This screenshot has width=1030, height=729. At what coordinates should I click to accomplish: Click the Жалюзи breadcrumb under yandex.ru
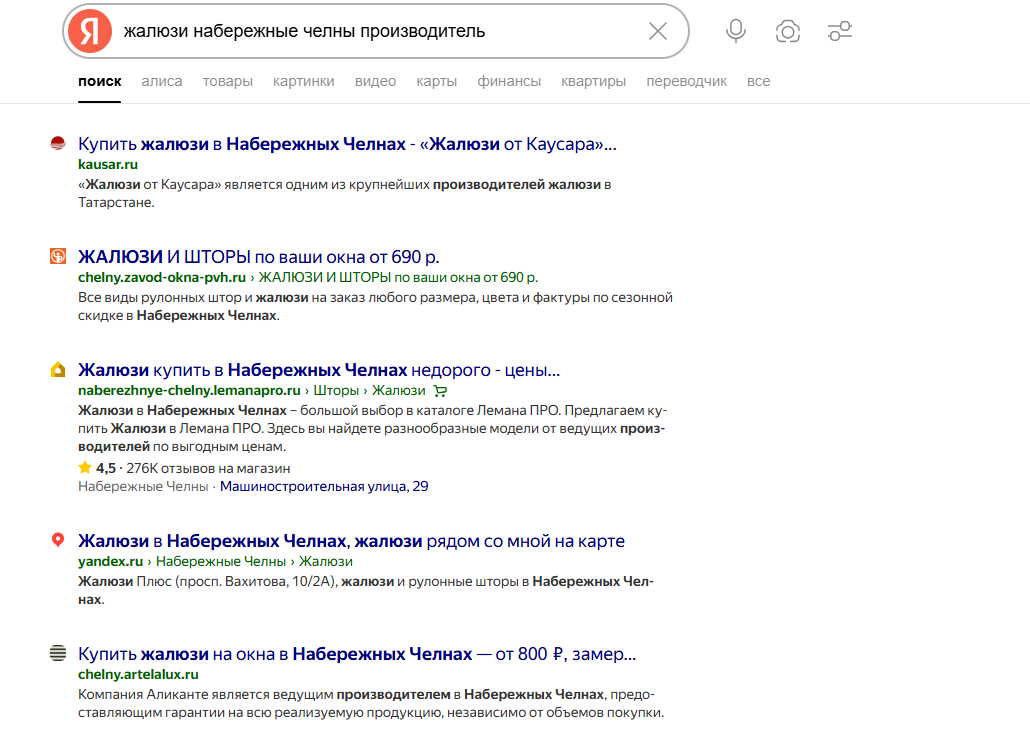tap(326, 561)
